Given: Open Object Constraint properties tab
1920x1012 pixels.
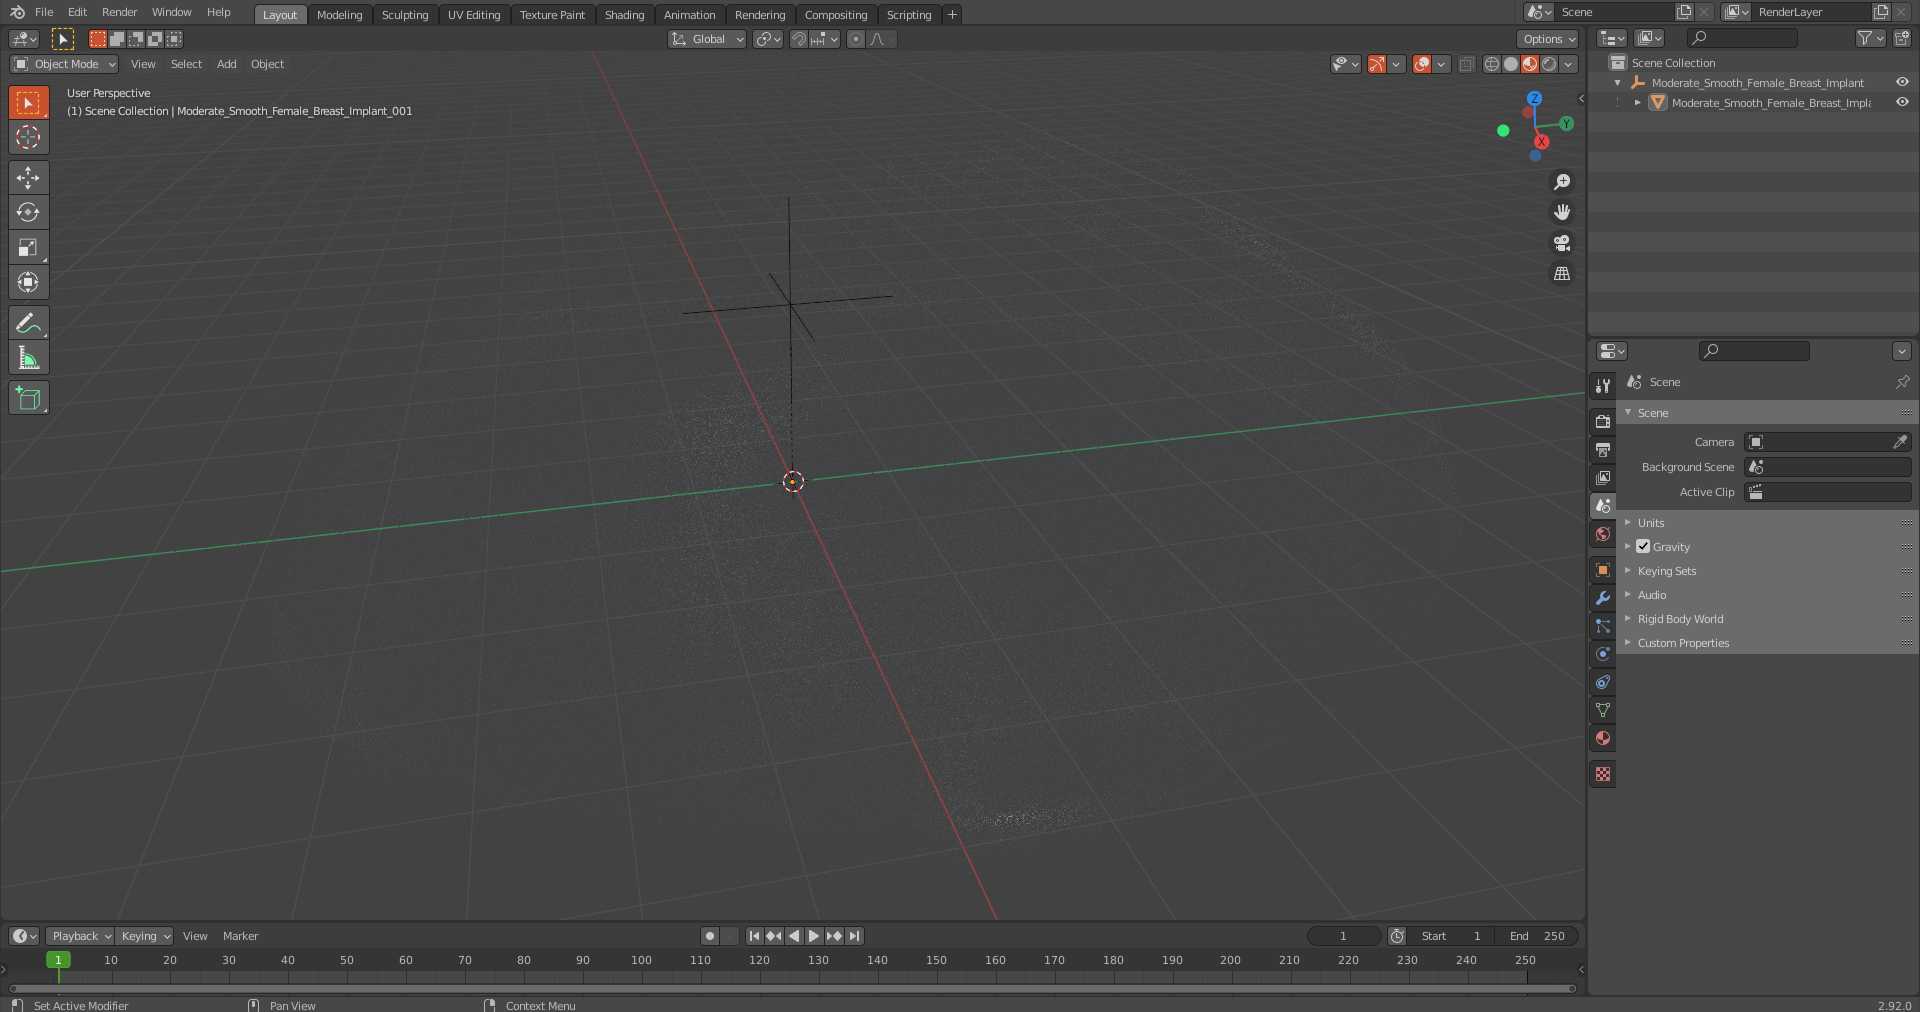Looking at the screenshot, I should pos(1603,682).
